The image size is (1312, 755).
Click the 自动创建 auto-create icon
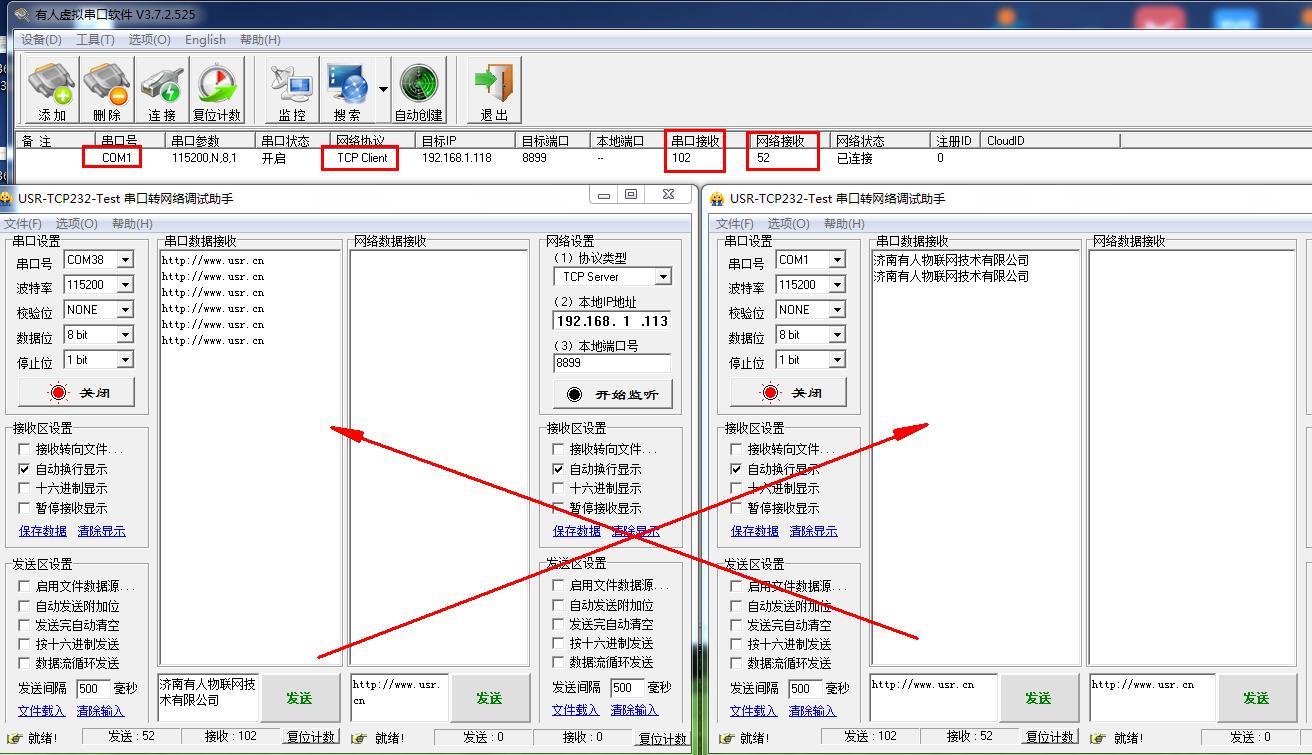[418, 90]
